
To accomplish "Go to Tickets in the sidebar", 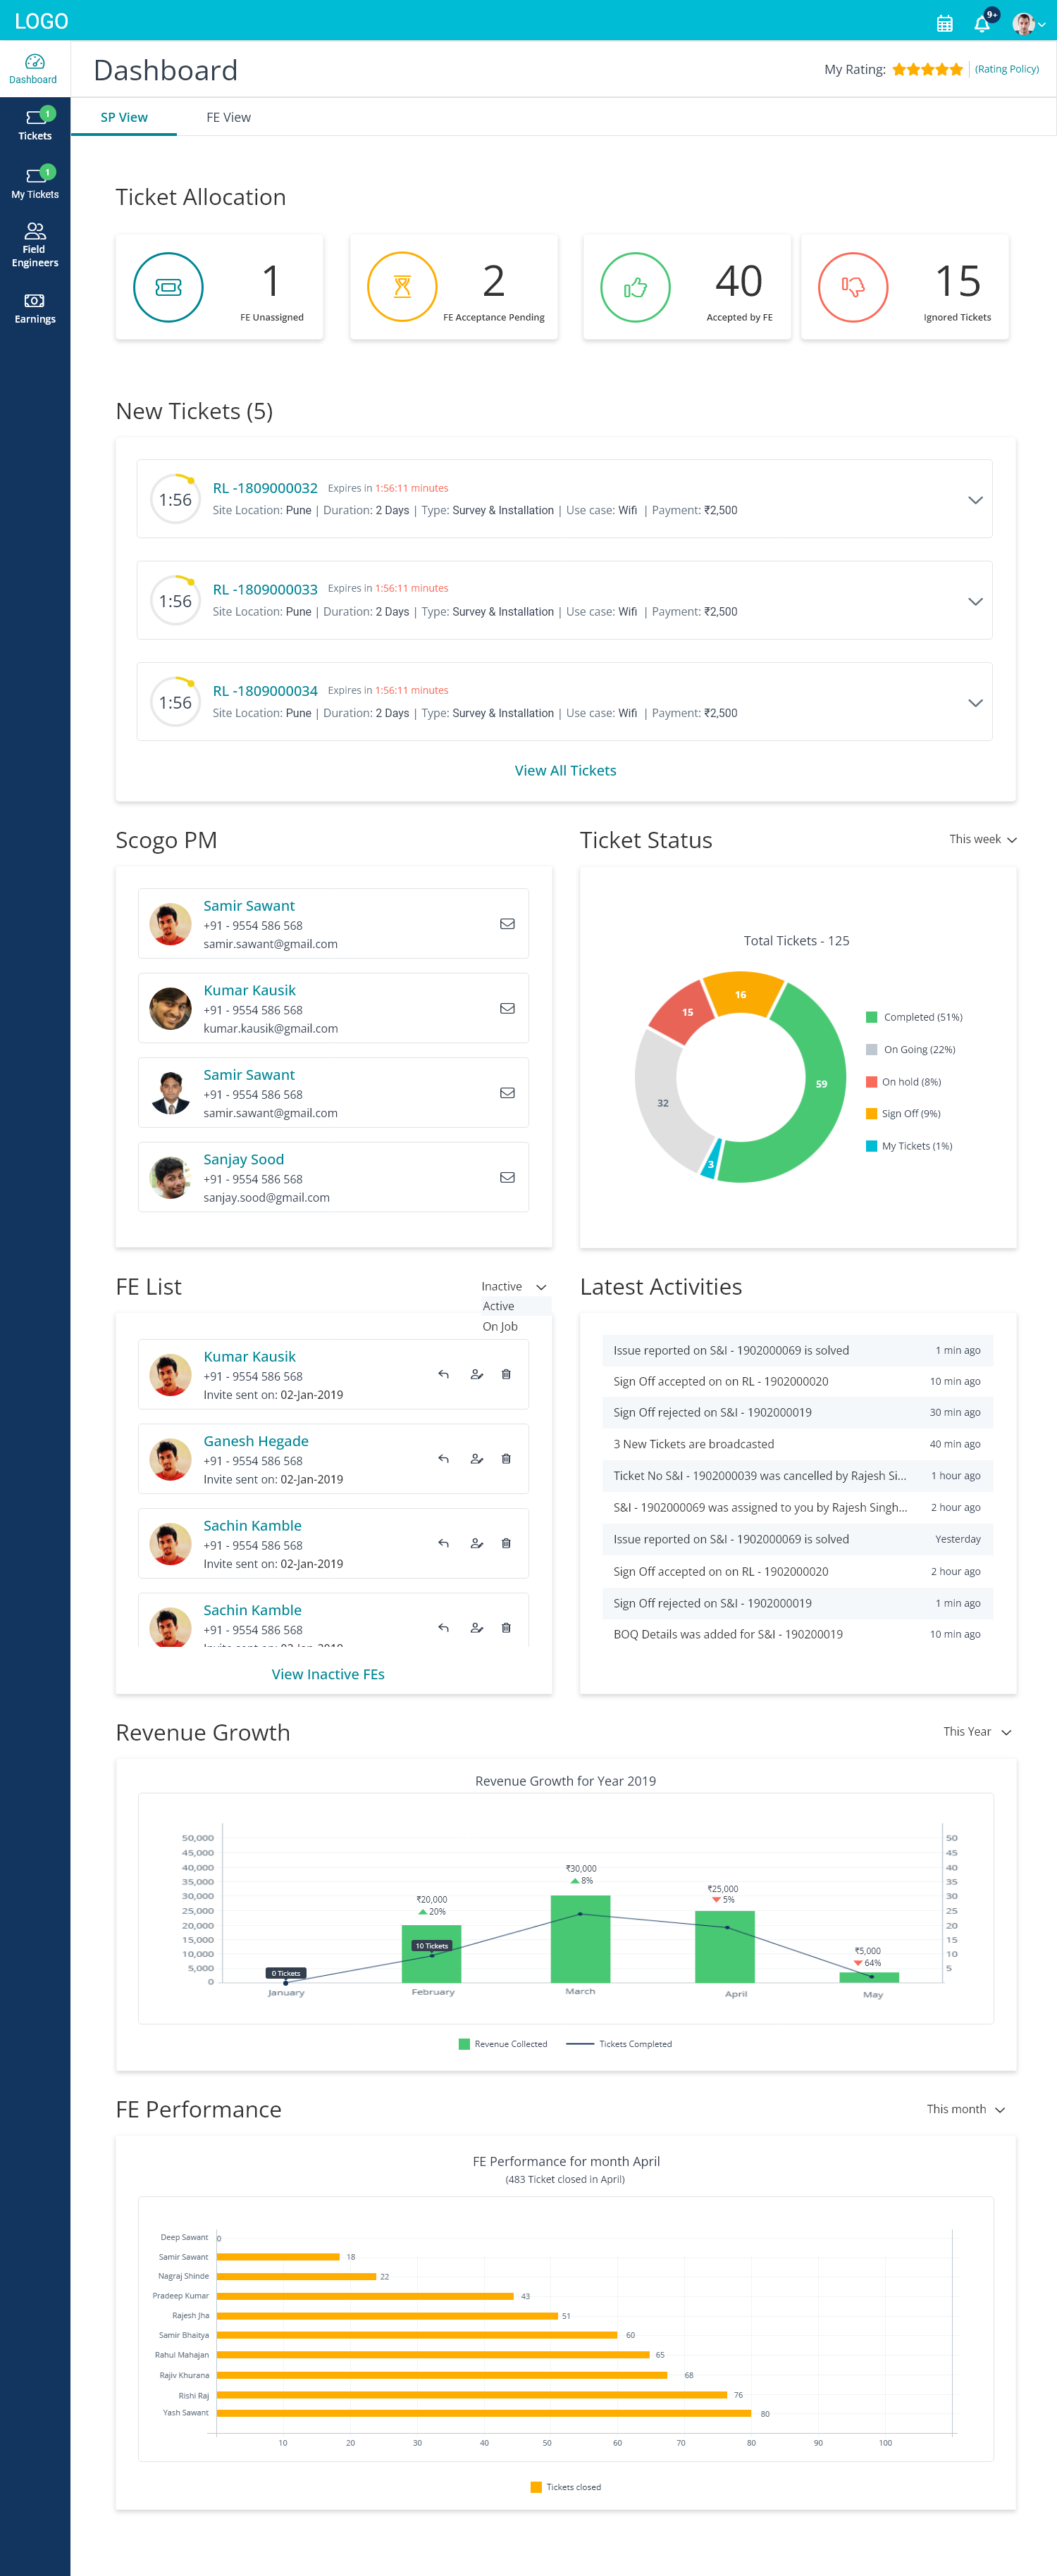I will coord(35,124).
